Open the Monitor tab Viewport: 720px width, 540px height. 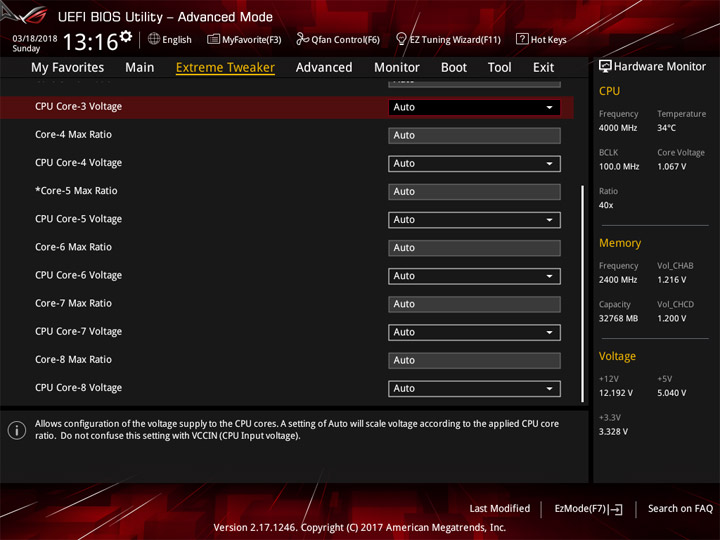[x=397, y=68]
